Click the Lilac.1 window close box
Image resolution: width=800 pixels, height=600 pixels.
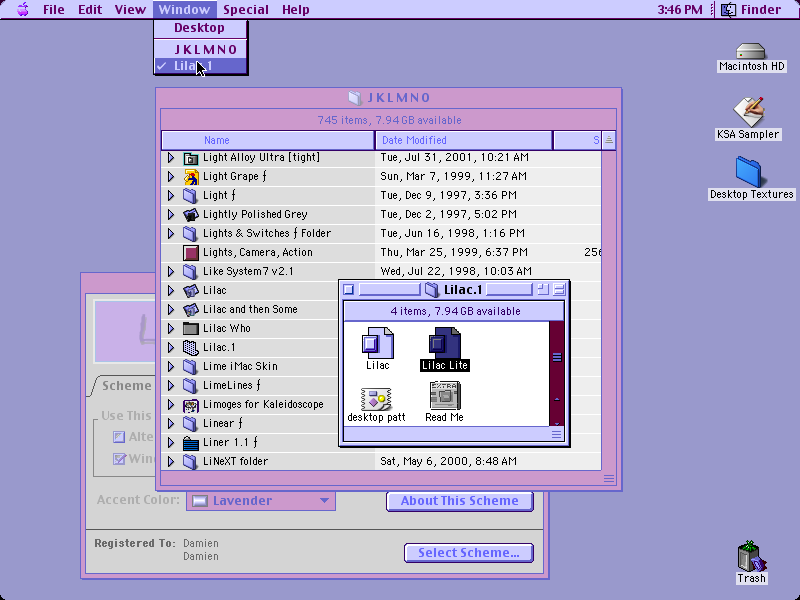pos(349,290)
